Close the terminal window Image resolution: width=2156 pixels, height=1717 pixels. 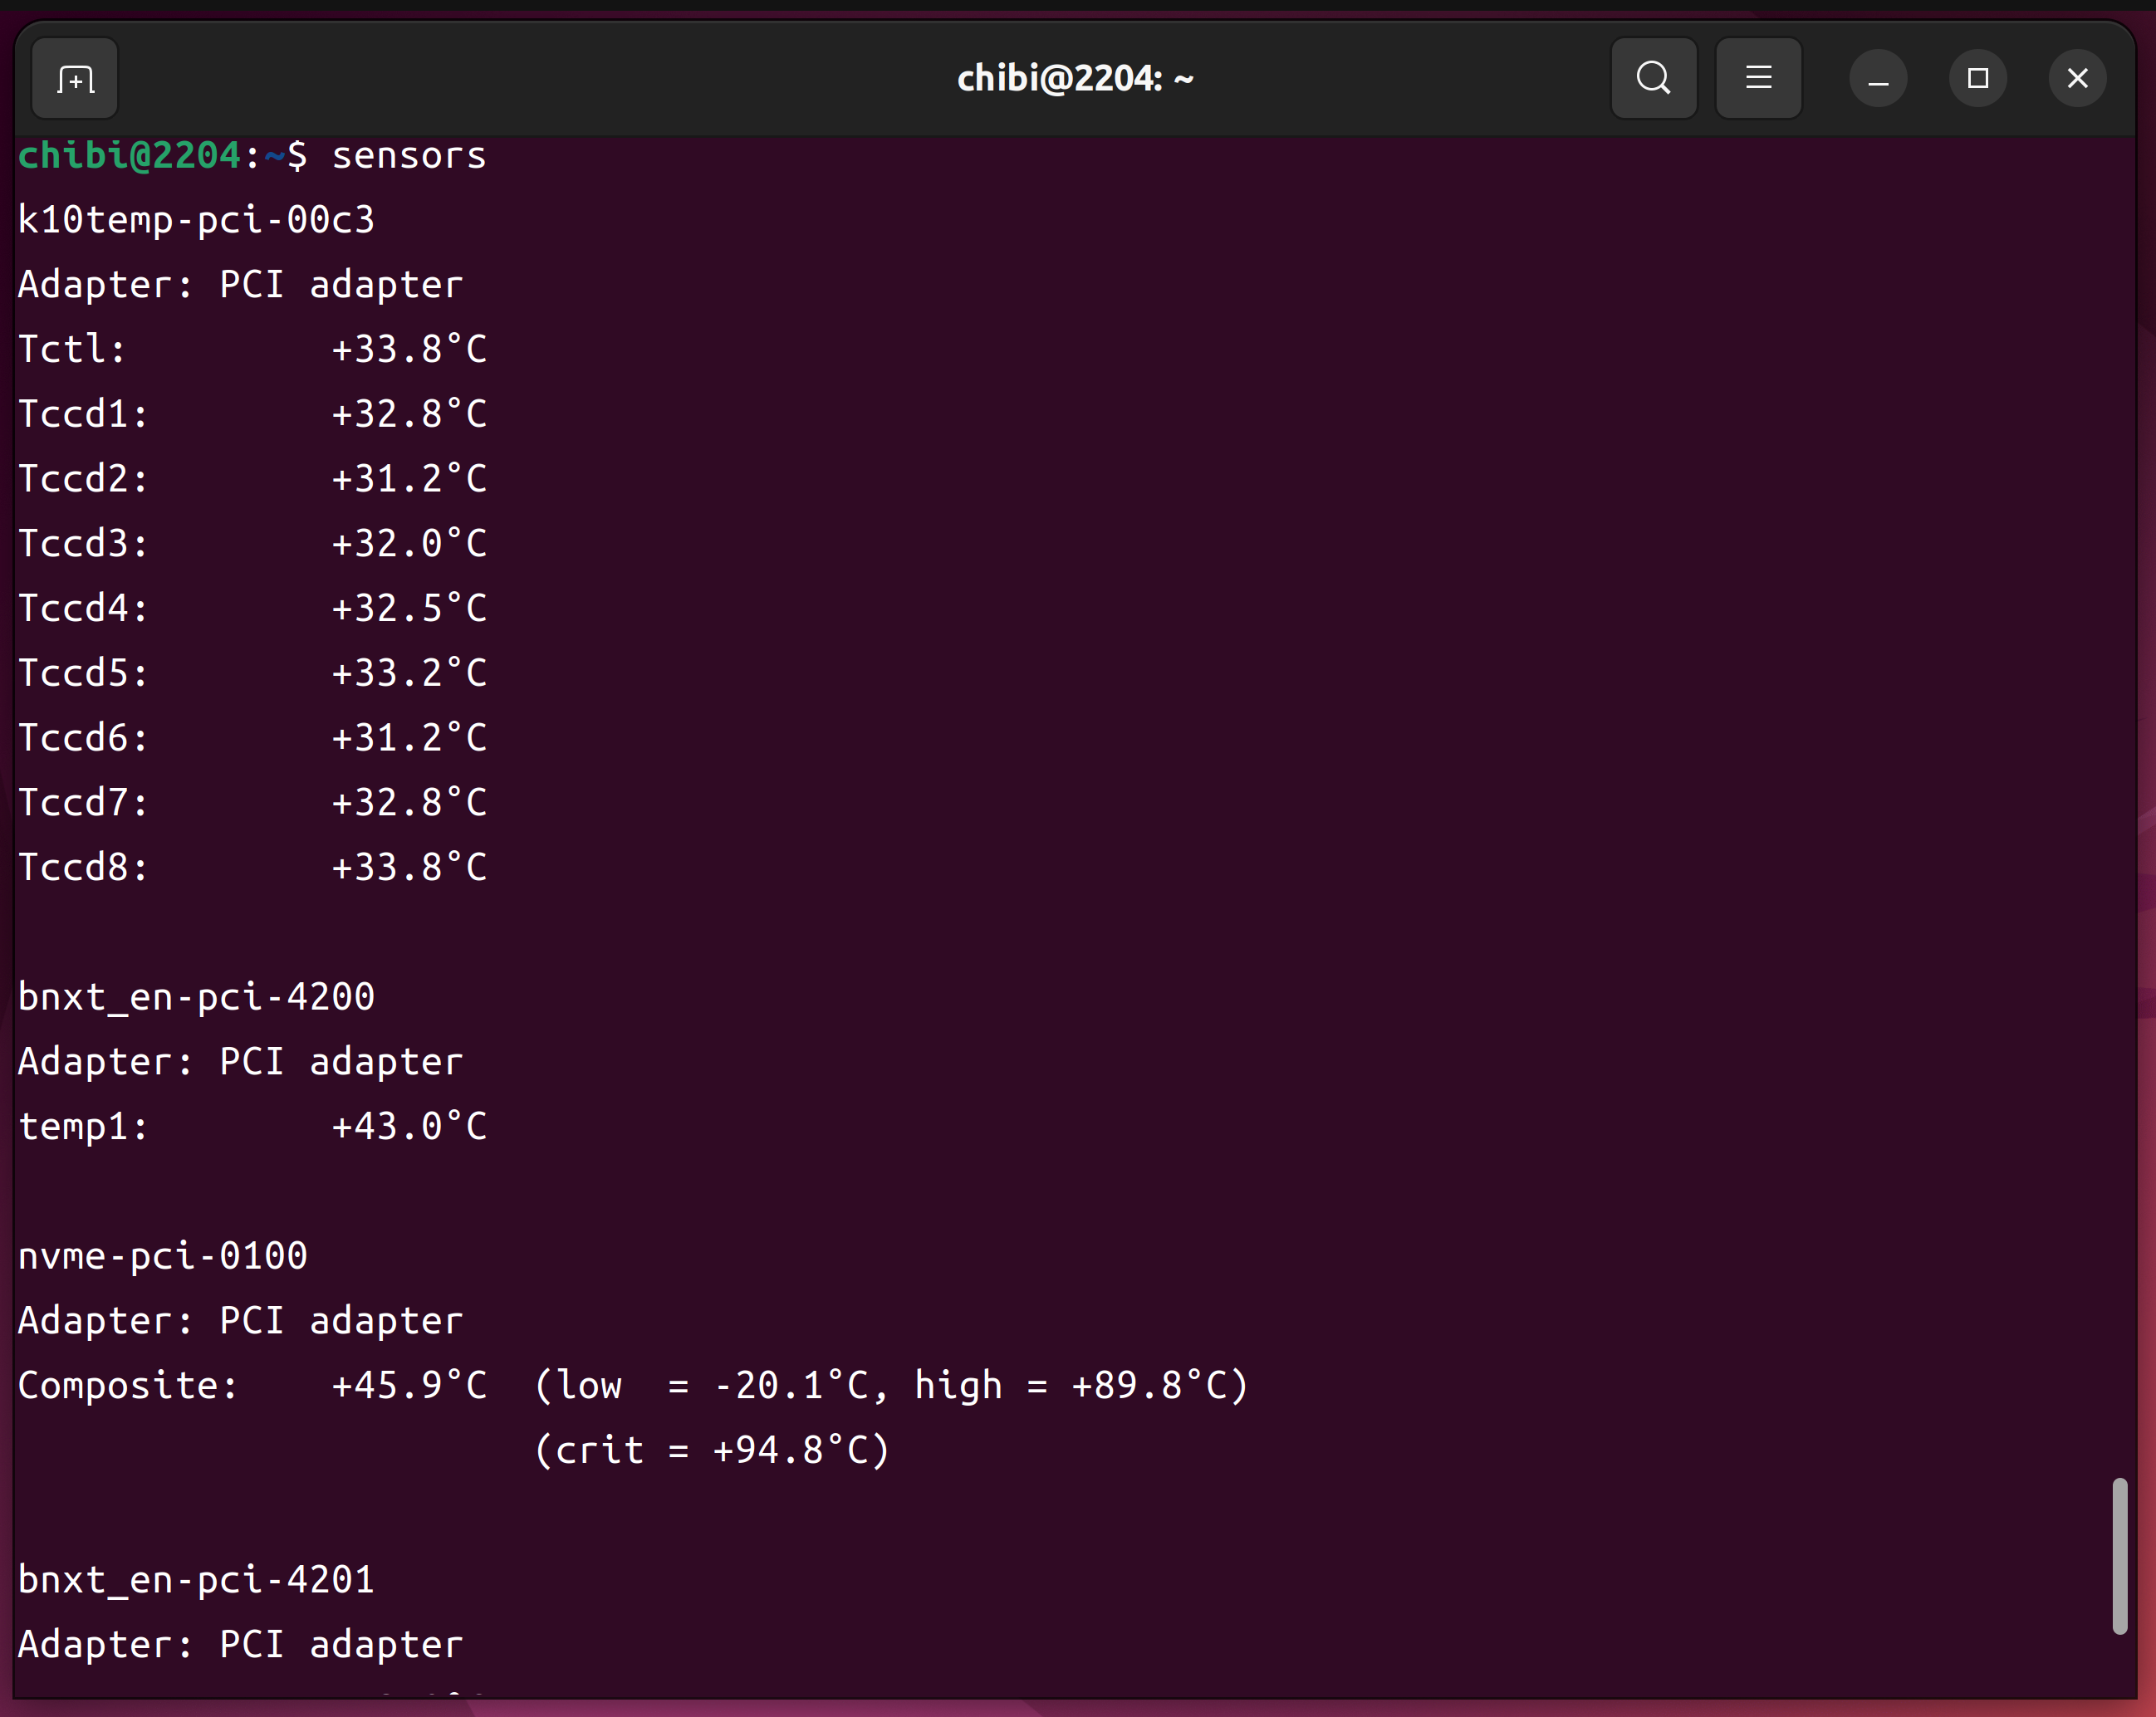[x=2077, y=79]
